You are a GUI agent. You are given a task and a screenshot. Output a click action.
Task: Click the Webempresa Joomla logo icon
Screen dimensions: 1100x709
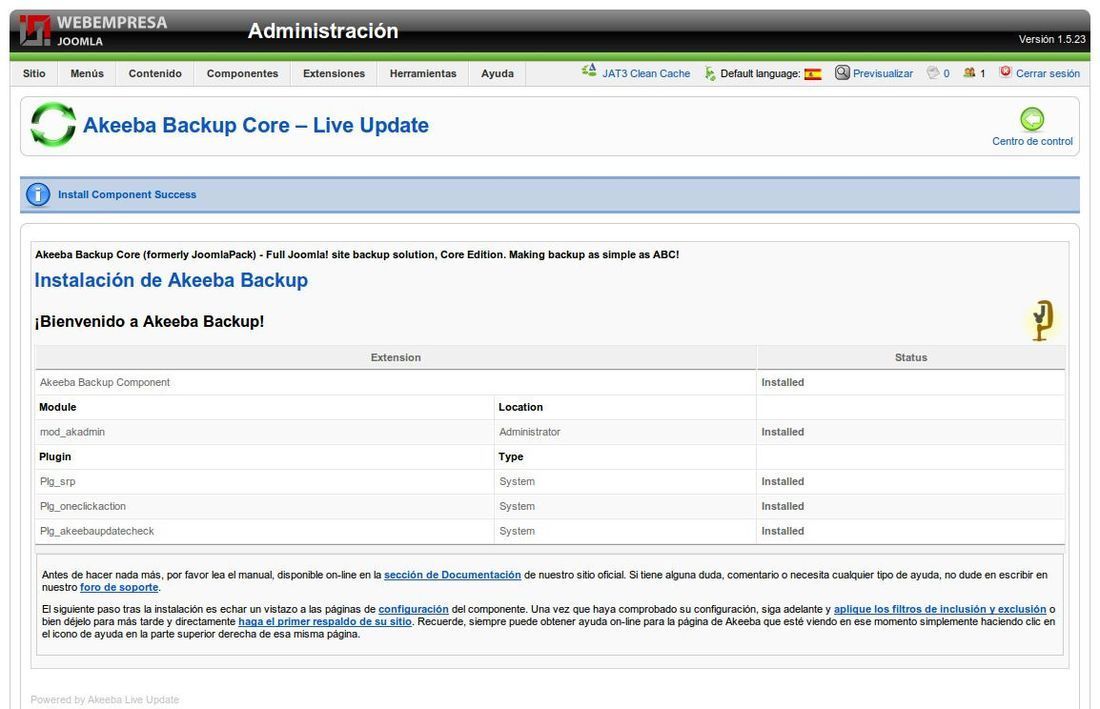coord(34,31)
